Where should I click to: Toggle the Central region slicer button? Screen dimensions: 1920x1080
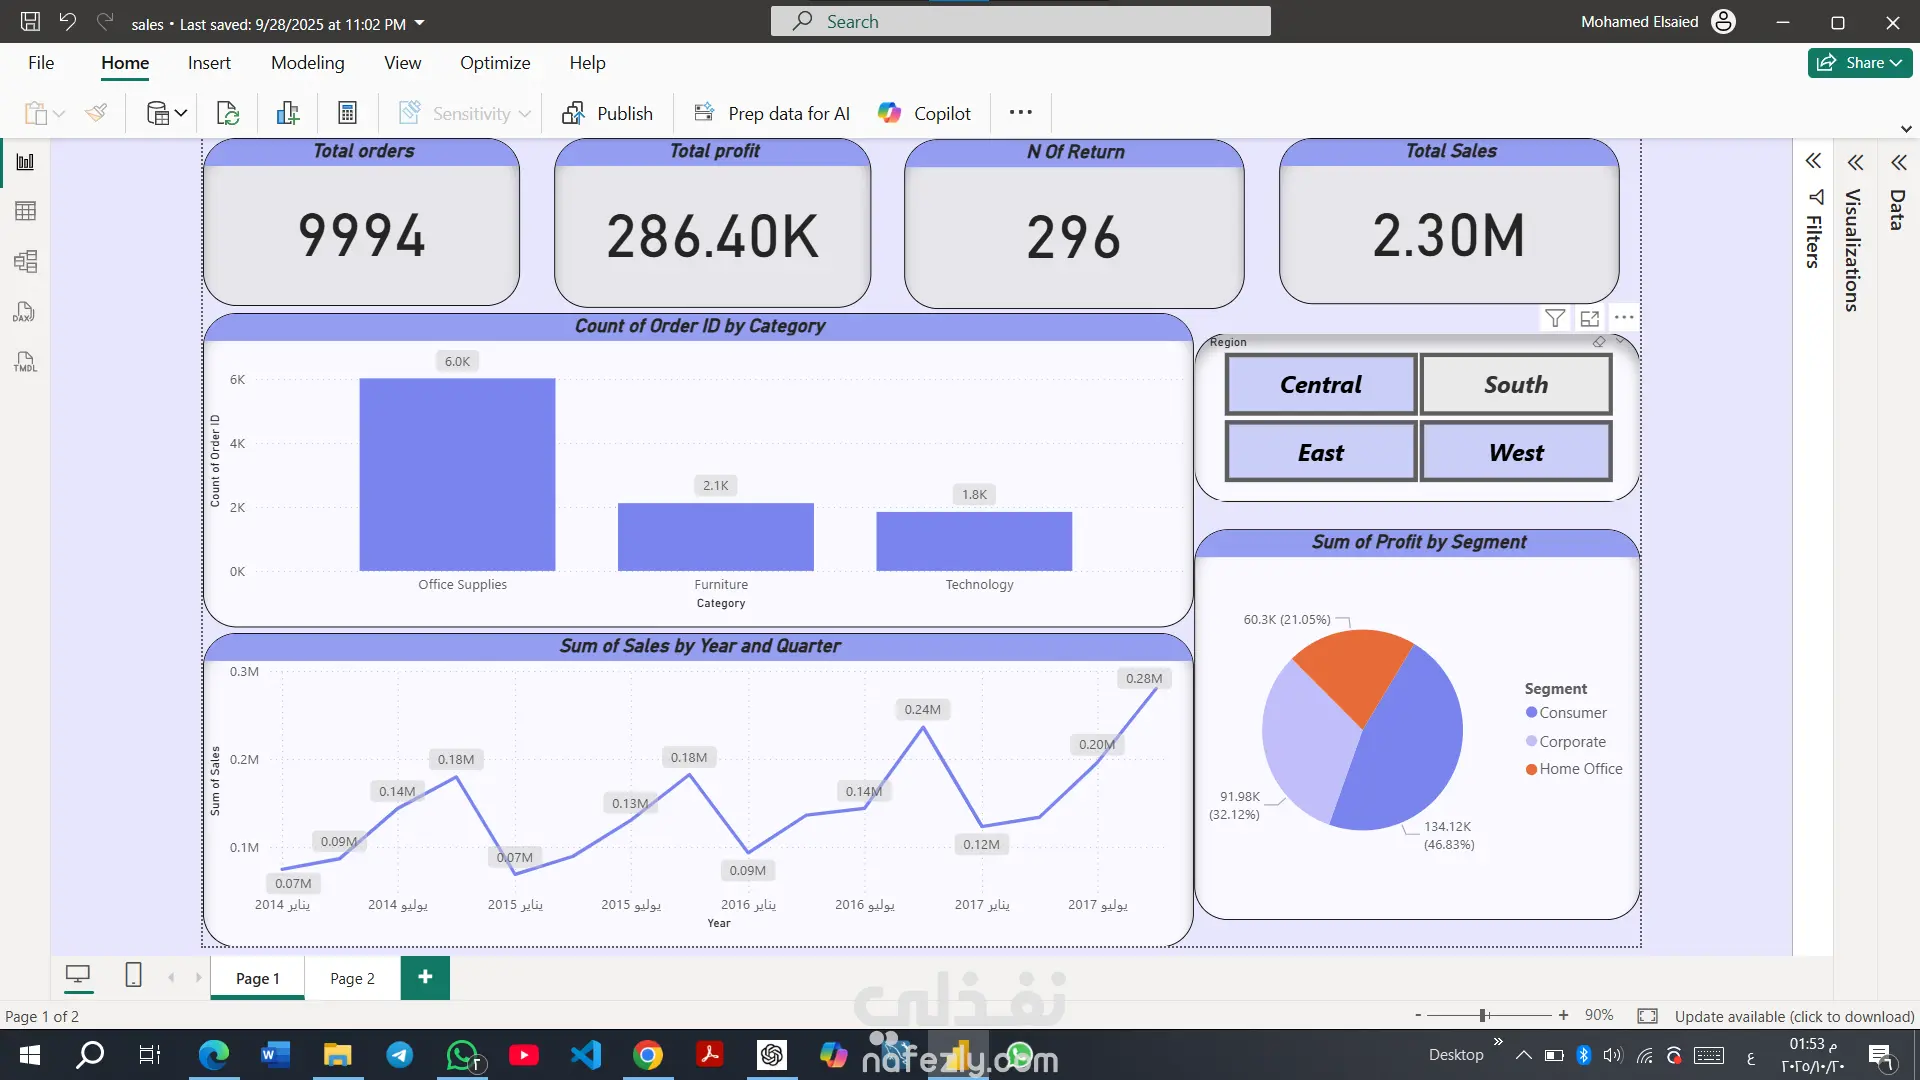coord(1320,385)
